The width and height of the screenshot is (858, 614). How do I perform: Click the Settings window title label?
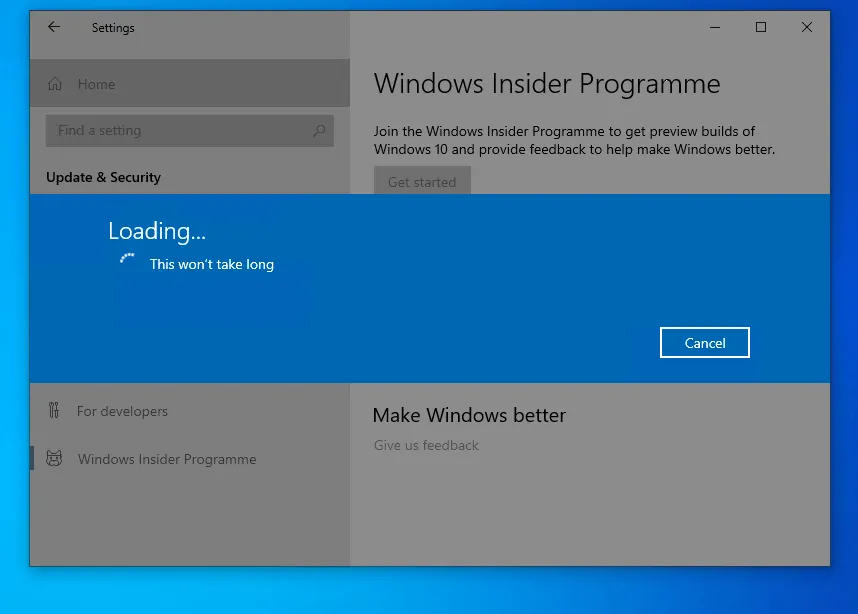113,27
